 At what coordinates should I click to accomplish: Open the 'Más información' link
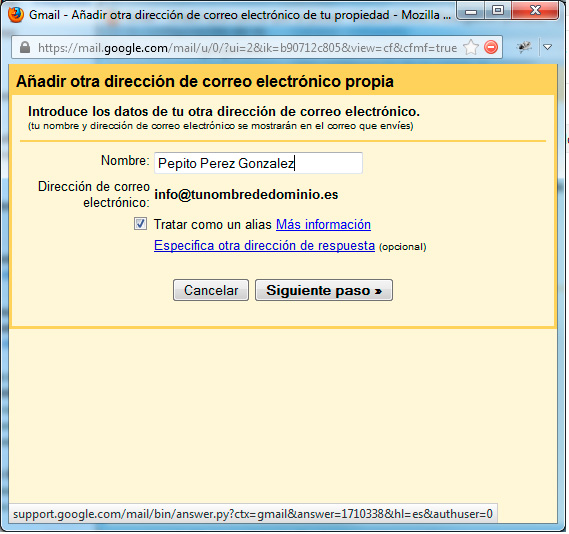coord(323,225)
